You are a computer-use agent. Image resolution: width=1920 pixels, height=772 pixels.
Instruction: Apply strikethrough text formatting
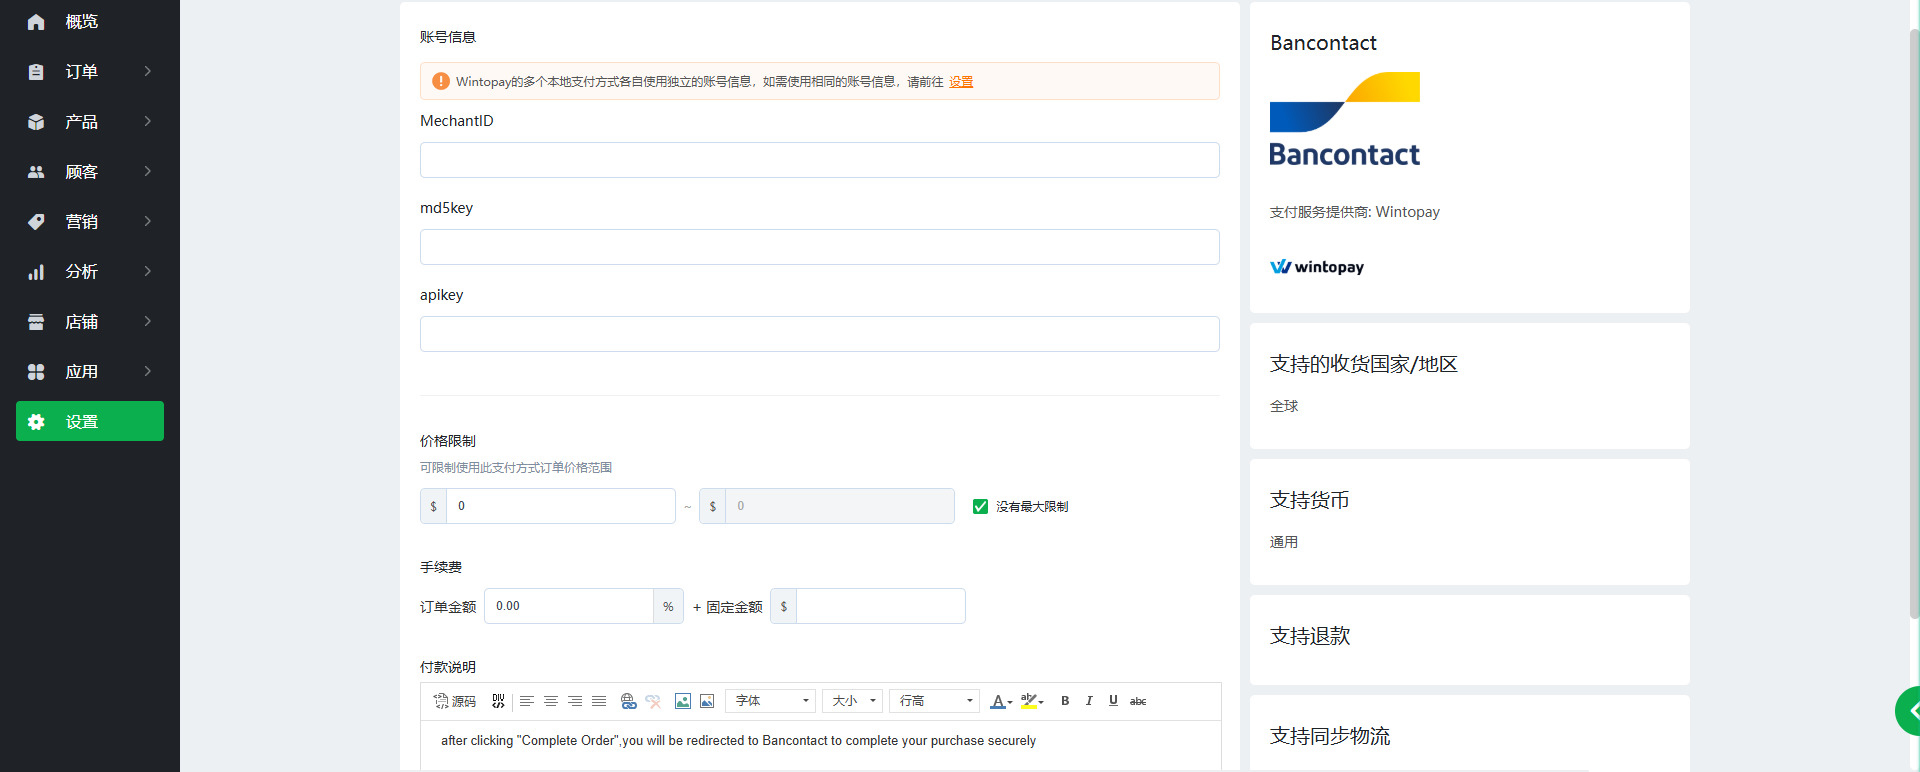point(1138,701)
